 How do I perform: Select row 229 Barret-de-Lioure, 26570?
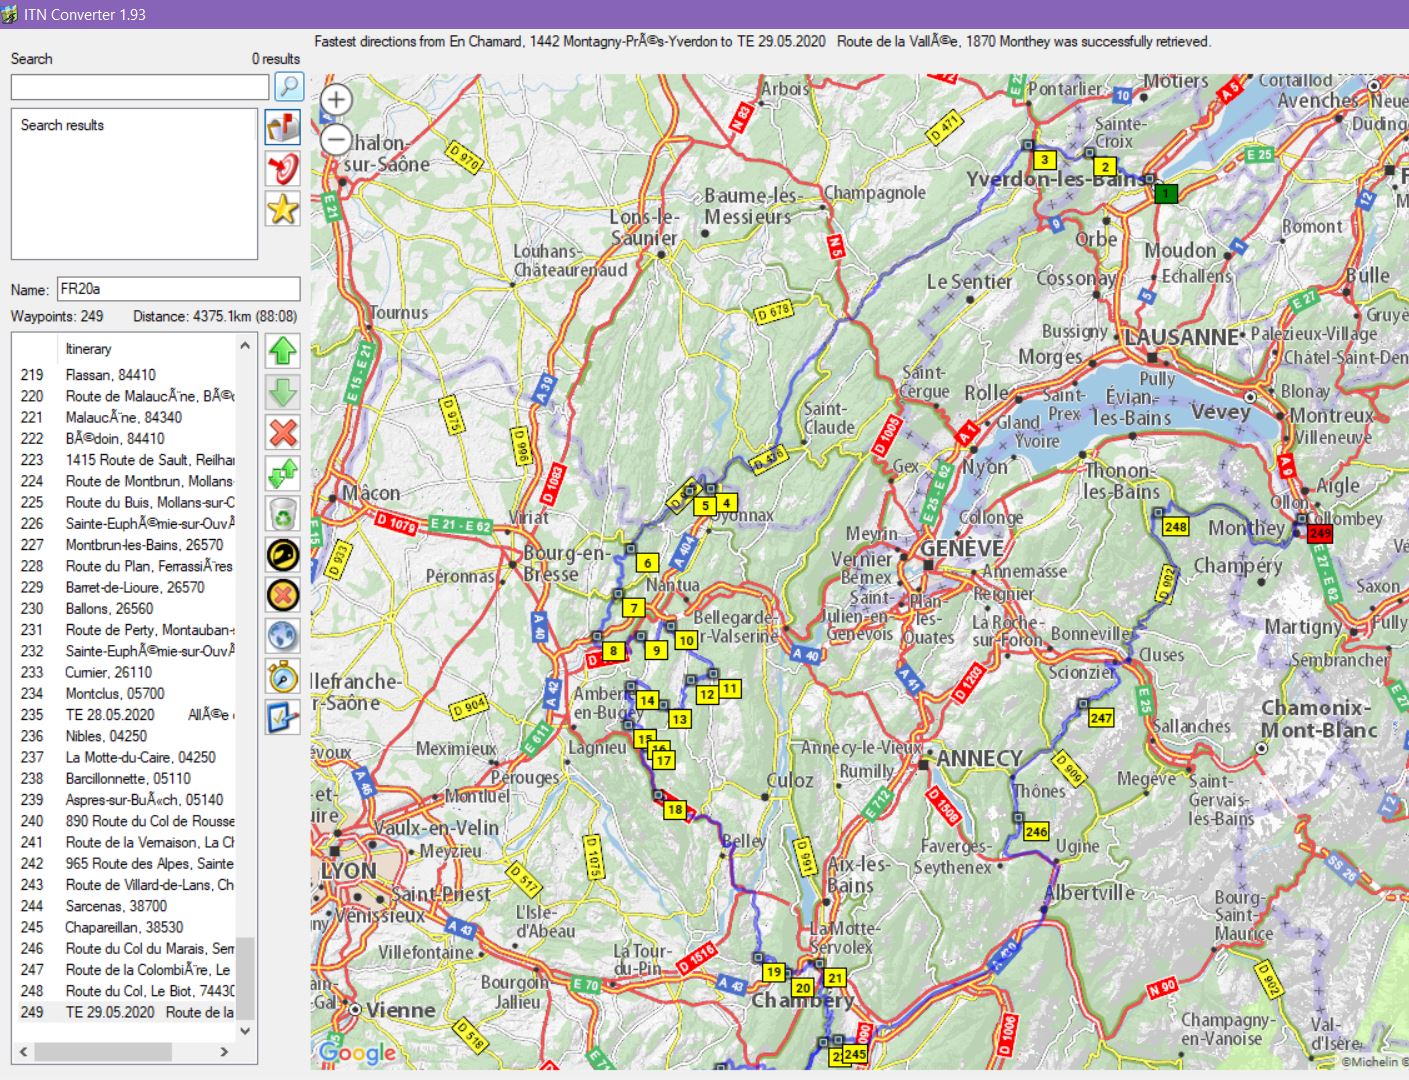(x=124, y=587)
